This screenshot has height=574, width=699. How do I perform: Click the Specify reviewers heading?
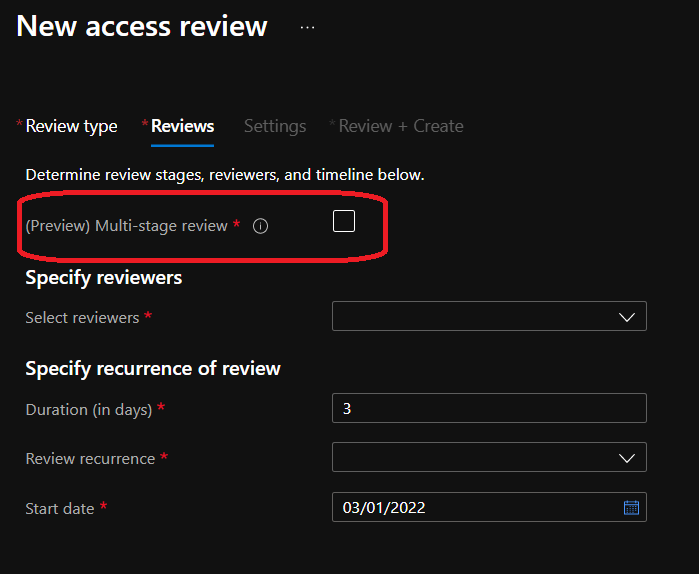tap(104, 277)
